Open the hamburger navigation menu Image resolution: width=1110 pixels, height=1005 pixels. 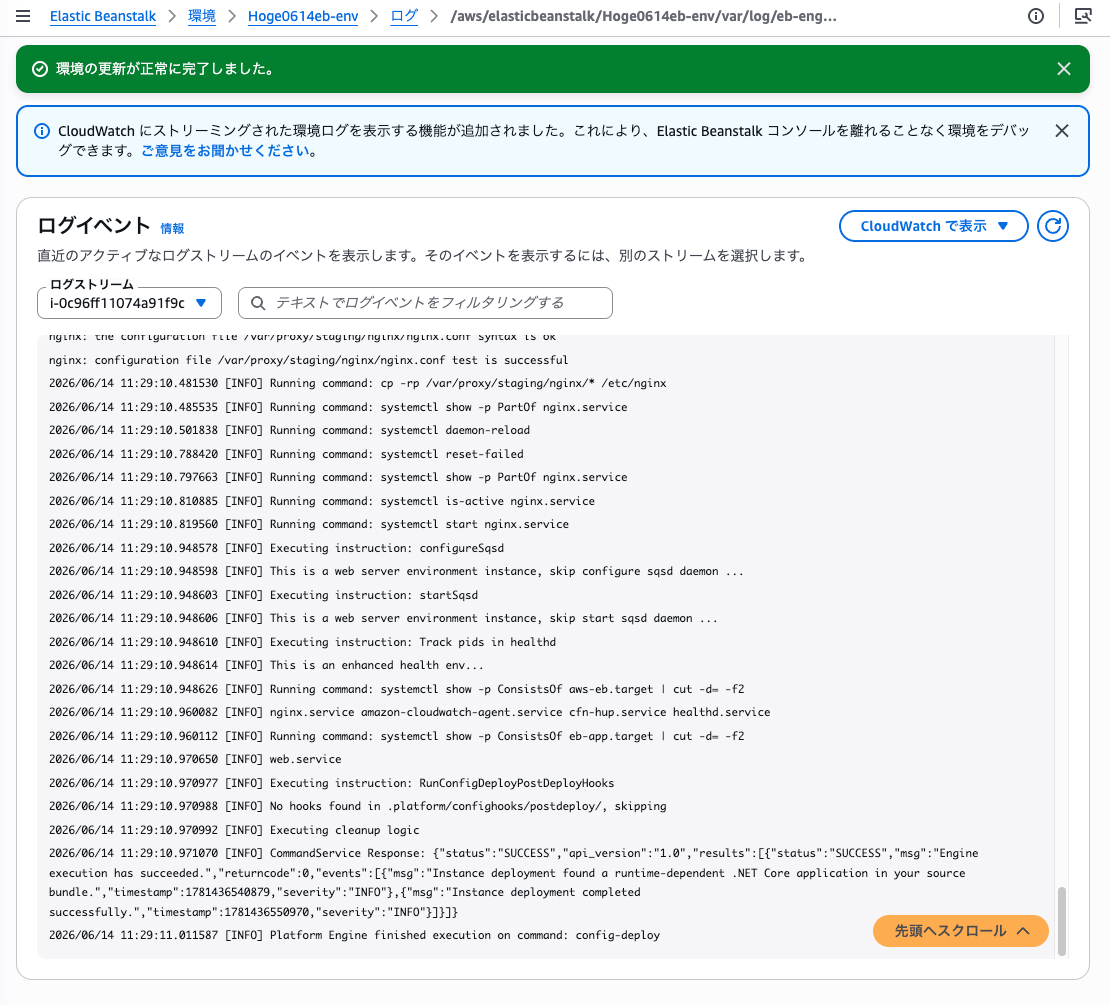click(23, 16)
